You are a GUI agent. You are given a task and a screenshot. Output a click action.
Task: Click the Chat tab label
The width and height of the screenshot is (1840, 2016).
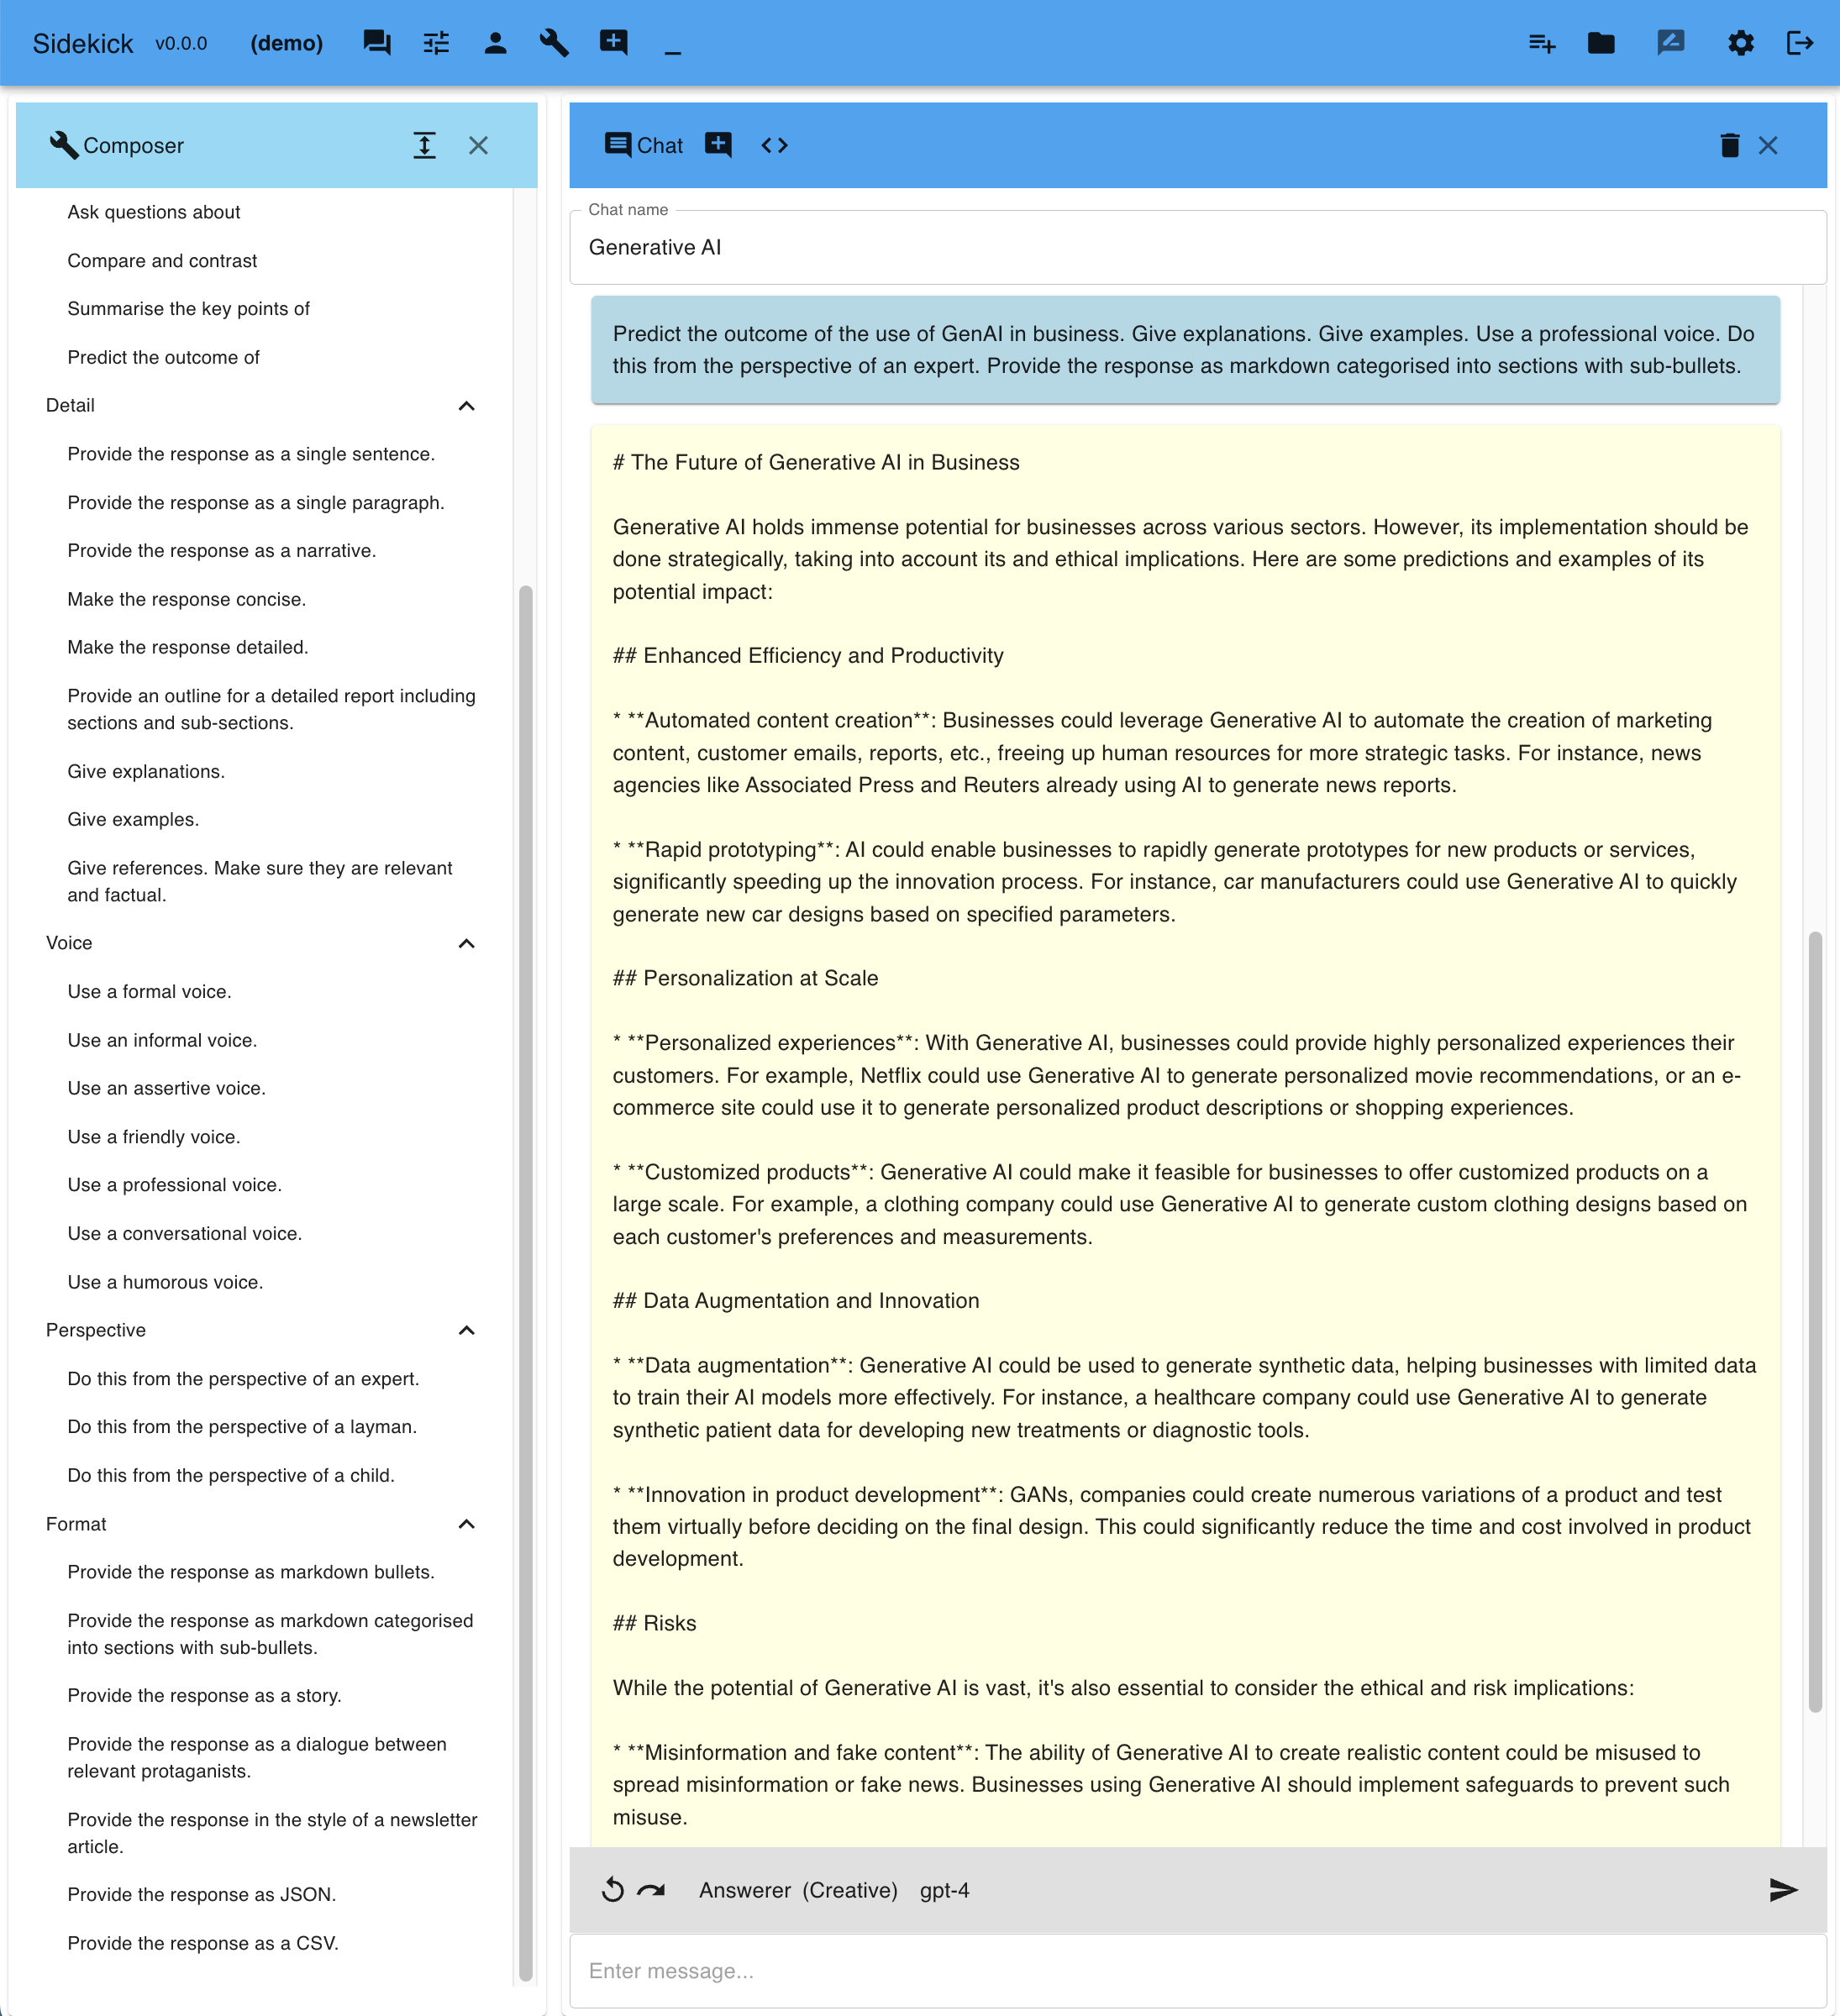click(x=659, y=144)
